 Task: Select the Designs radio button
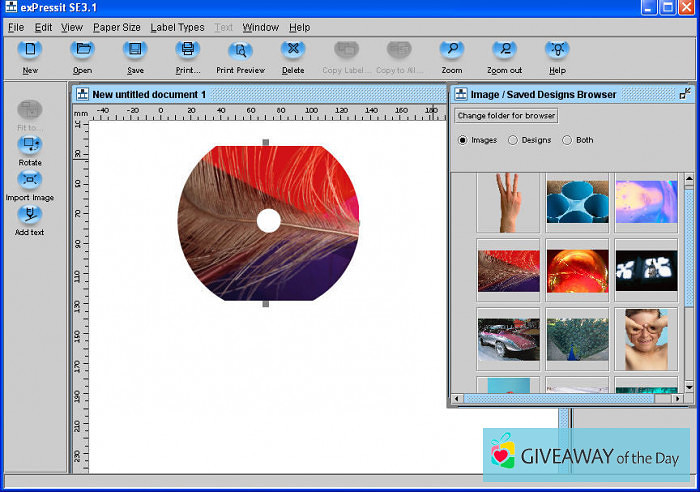[513, 140]
